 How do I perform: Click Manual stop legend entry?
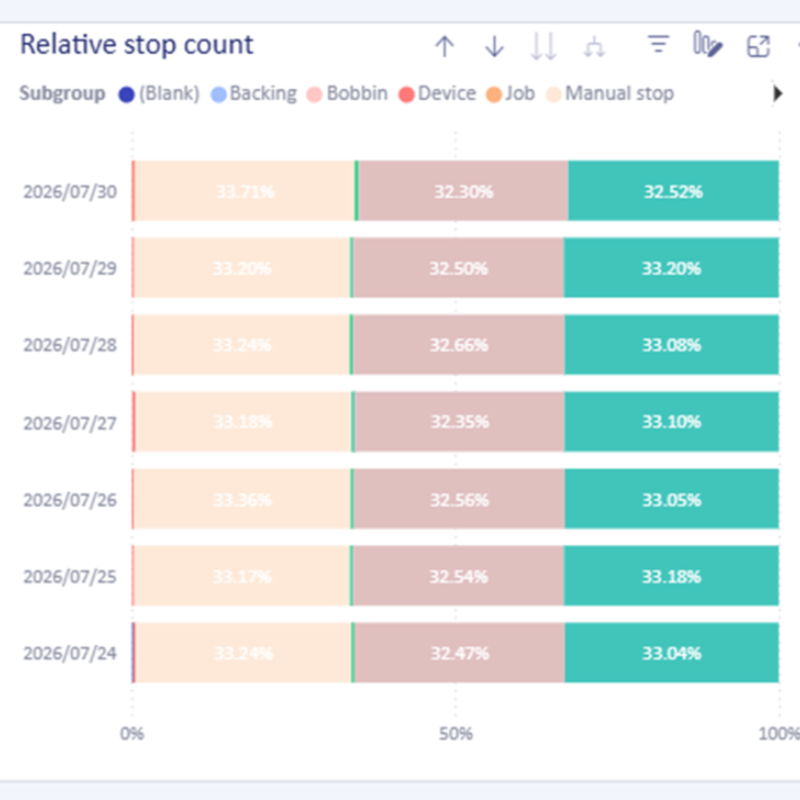tap(610, 94)
